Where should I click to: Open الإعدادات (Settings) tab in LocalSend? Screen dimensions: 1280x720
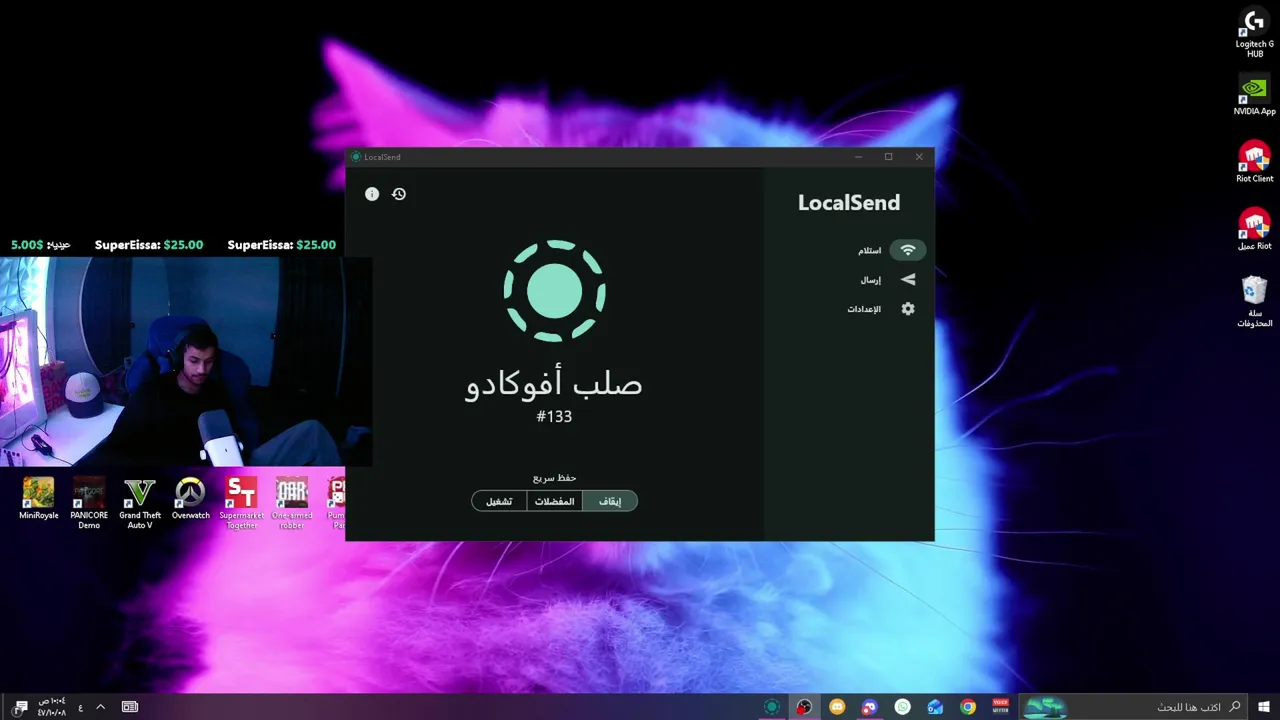click(882, 309)
